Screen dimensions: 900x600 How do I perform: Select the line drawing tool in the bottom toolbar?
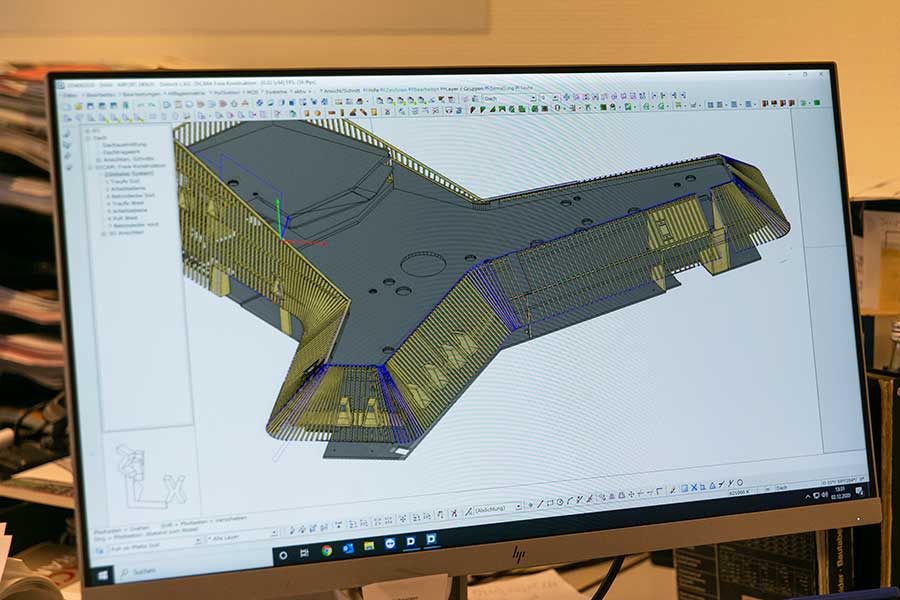tap(540, 504)
